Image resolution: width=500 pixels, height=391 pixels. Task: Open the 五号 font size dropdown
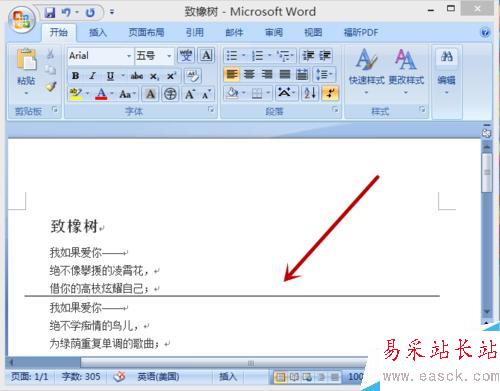point(169,56)
